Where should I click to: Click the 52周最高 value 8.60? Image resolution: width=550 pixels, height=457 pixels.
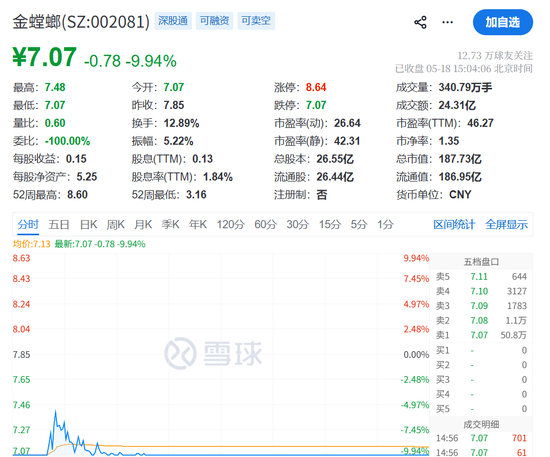77,195
